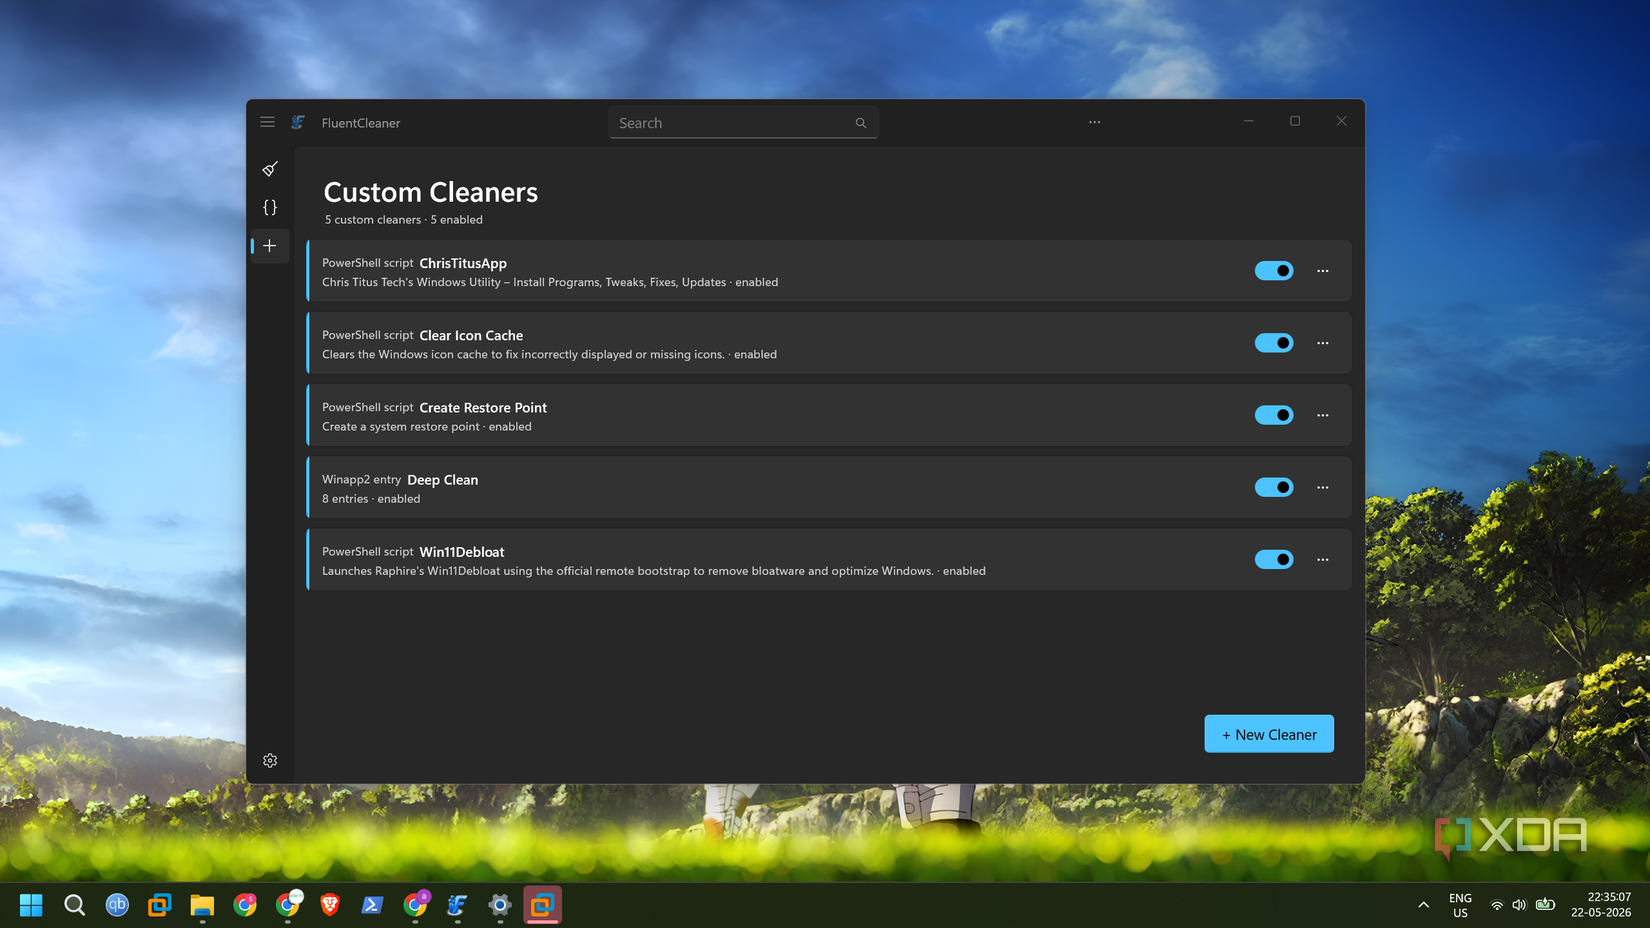
Task: Close the FluentCleaner window
Action: (1341, 121)
